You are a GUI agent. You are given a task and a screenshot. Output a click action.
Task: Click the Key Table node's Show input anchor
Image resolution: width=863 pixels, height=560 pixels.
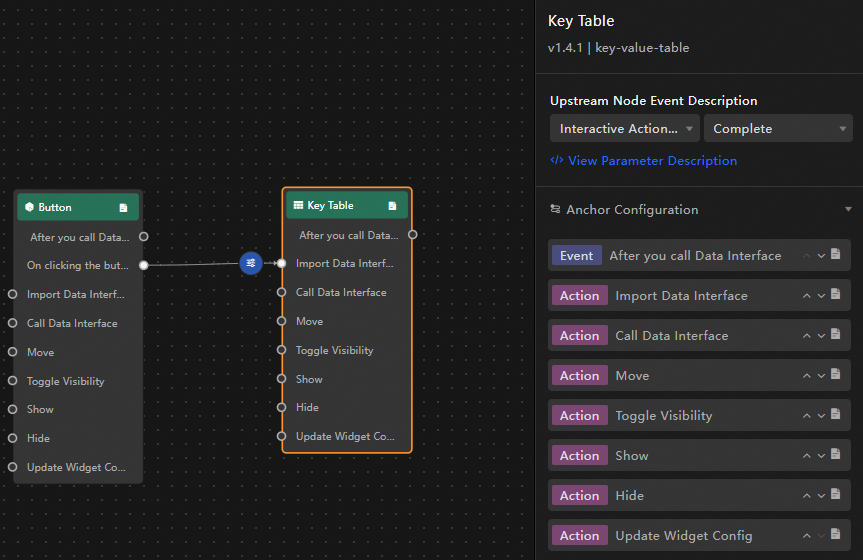click(x=282, y=379)
